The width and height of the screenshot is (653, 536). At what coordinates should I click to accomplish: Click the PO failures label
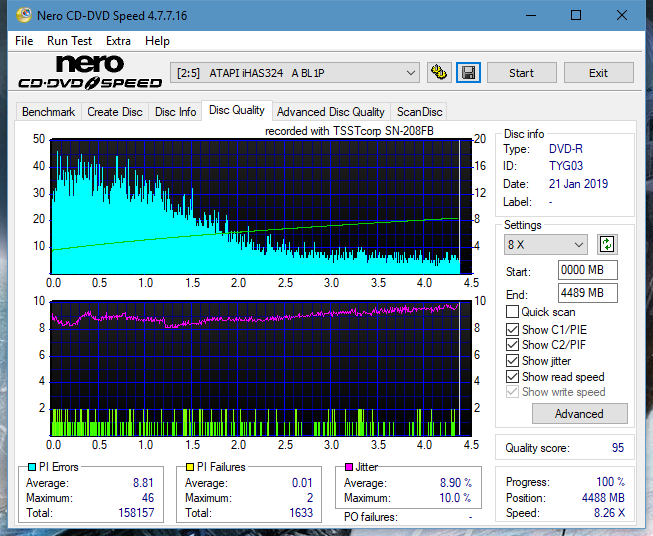tap(371, 517)
